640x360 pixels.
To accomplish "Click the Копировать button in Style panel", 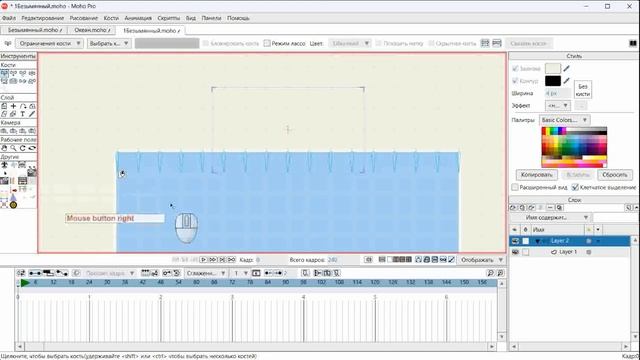I will click(x=536, y=175).
